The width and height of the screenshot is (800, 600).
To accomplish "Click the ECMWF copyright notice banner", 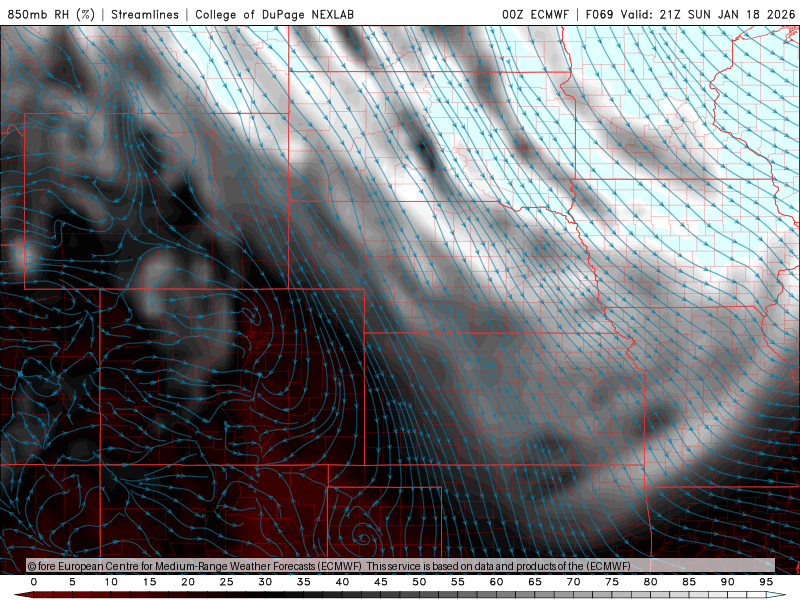I will [x=401, y=565].
